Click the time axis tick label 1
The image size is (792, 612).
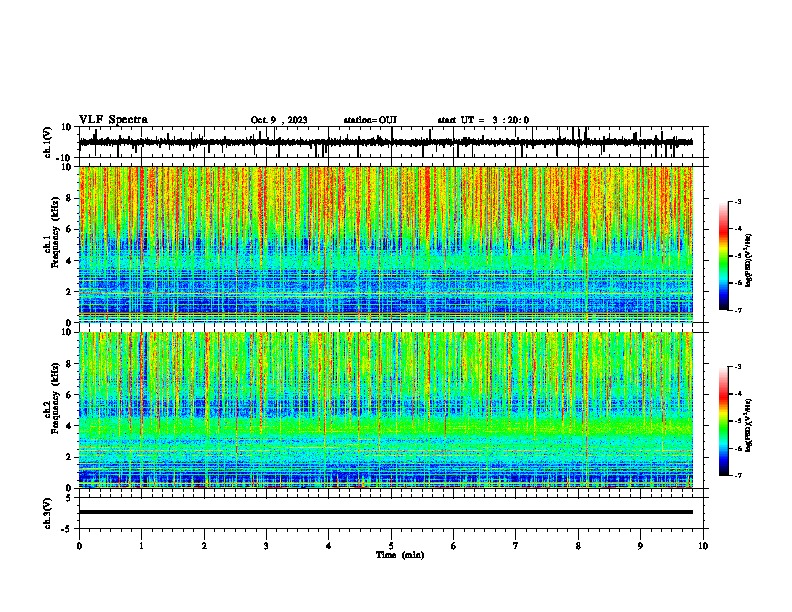(x=141, y=546)
